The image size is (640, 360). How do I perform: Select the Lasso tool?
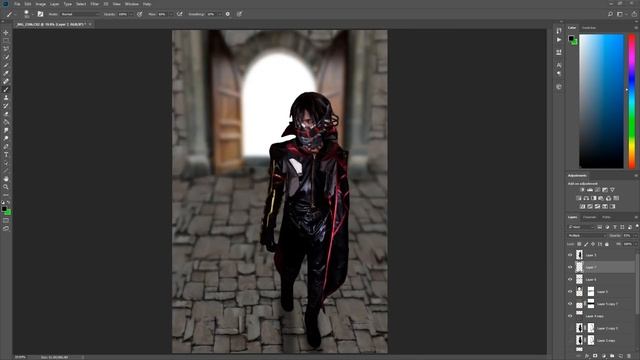[x=6, y=49]
